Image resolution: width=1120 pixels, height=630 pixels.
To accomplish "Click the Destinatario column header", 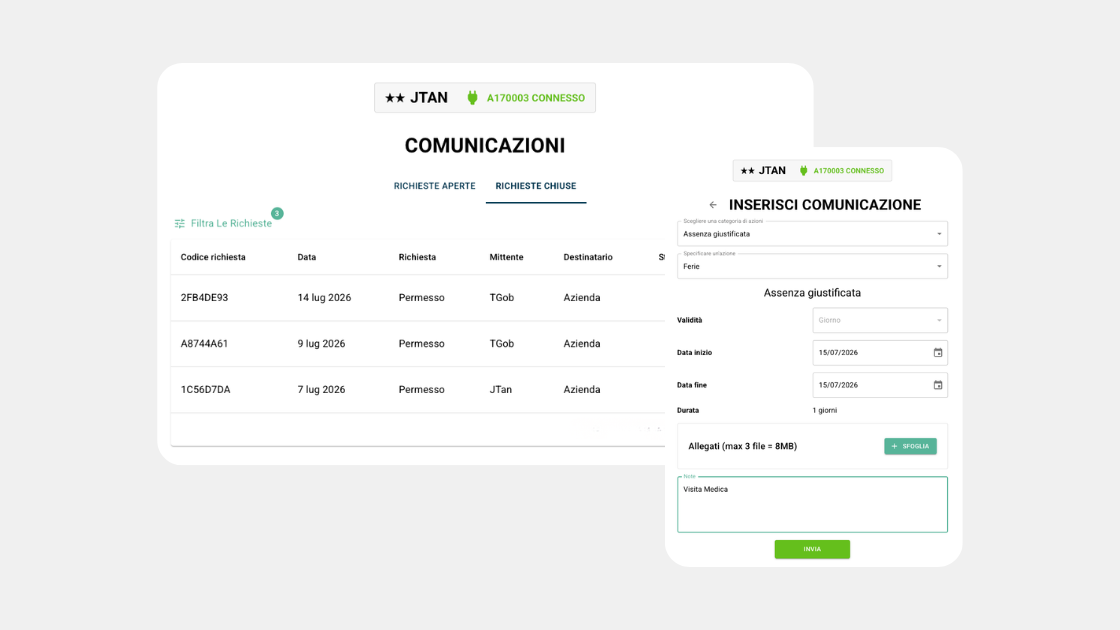I will tap(588, 257).
